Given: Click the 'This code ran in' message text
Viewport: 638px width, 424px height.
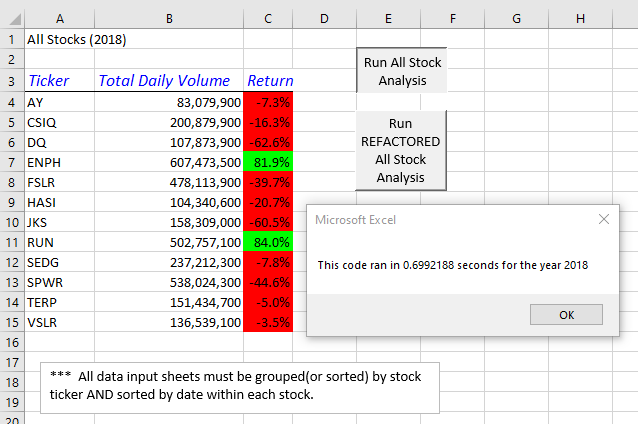Looking at the screenshot, I should point(452,265).
